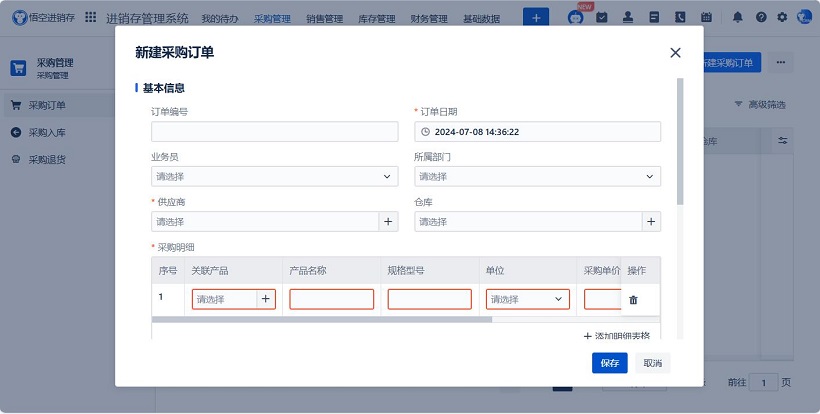Open the task checklist calendar icon
The image size is (820, 414).
coord(602,17)
